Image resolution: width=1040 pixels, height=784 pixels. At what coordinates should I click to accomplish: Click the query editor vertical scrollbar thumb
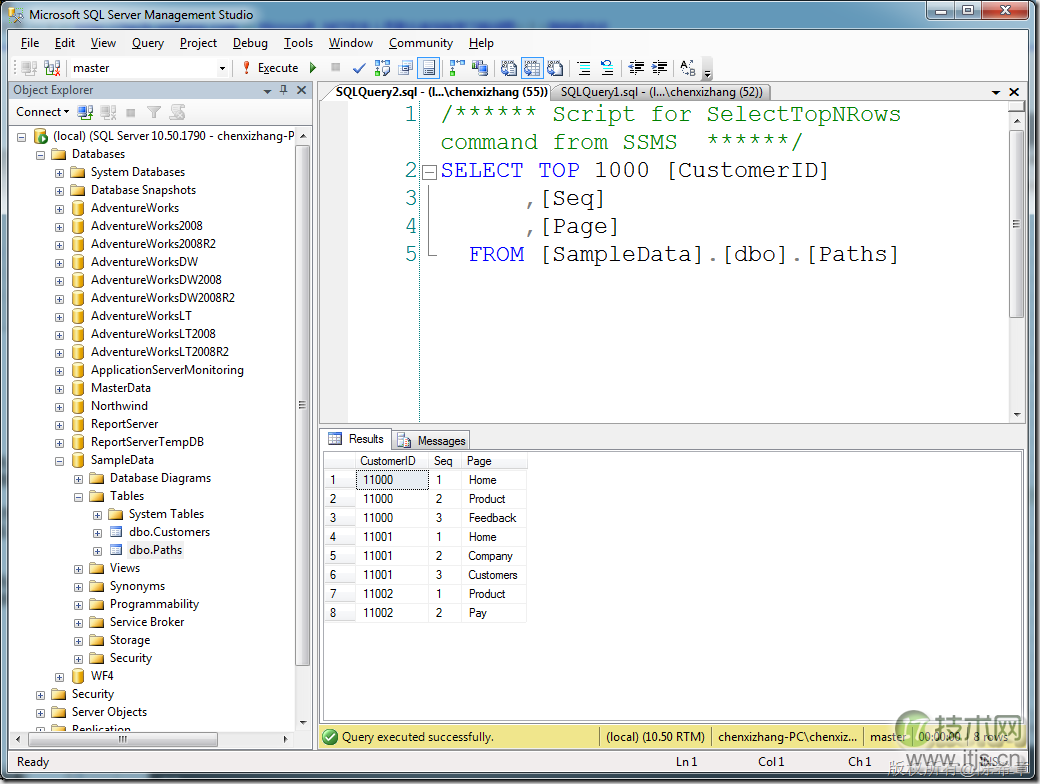click(x=1016, y=224)
